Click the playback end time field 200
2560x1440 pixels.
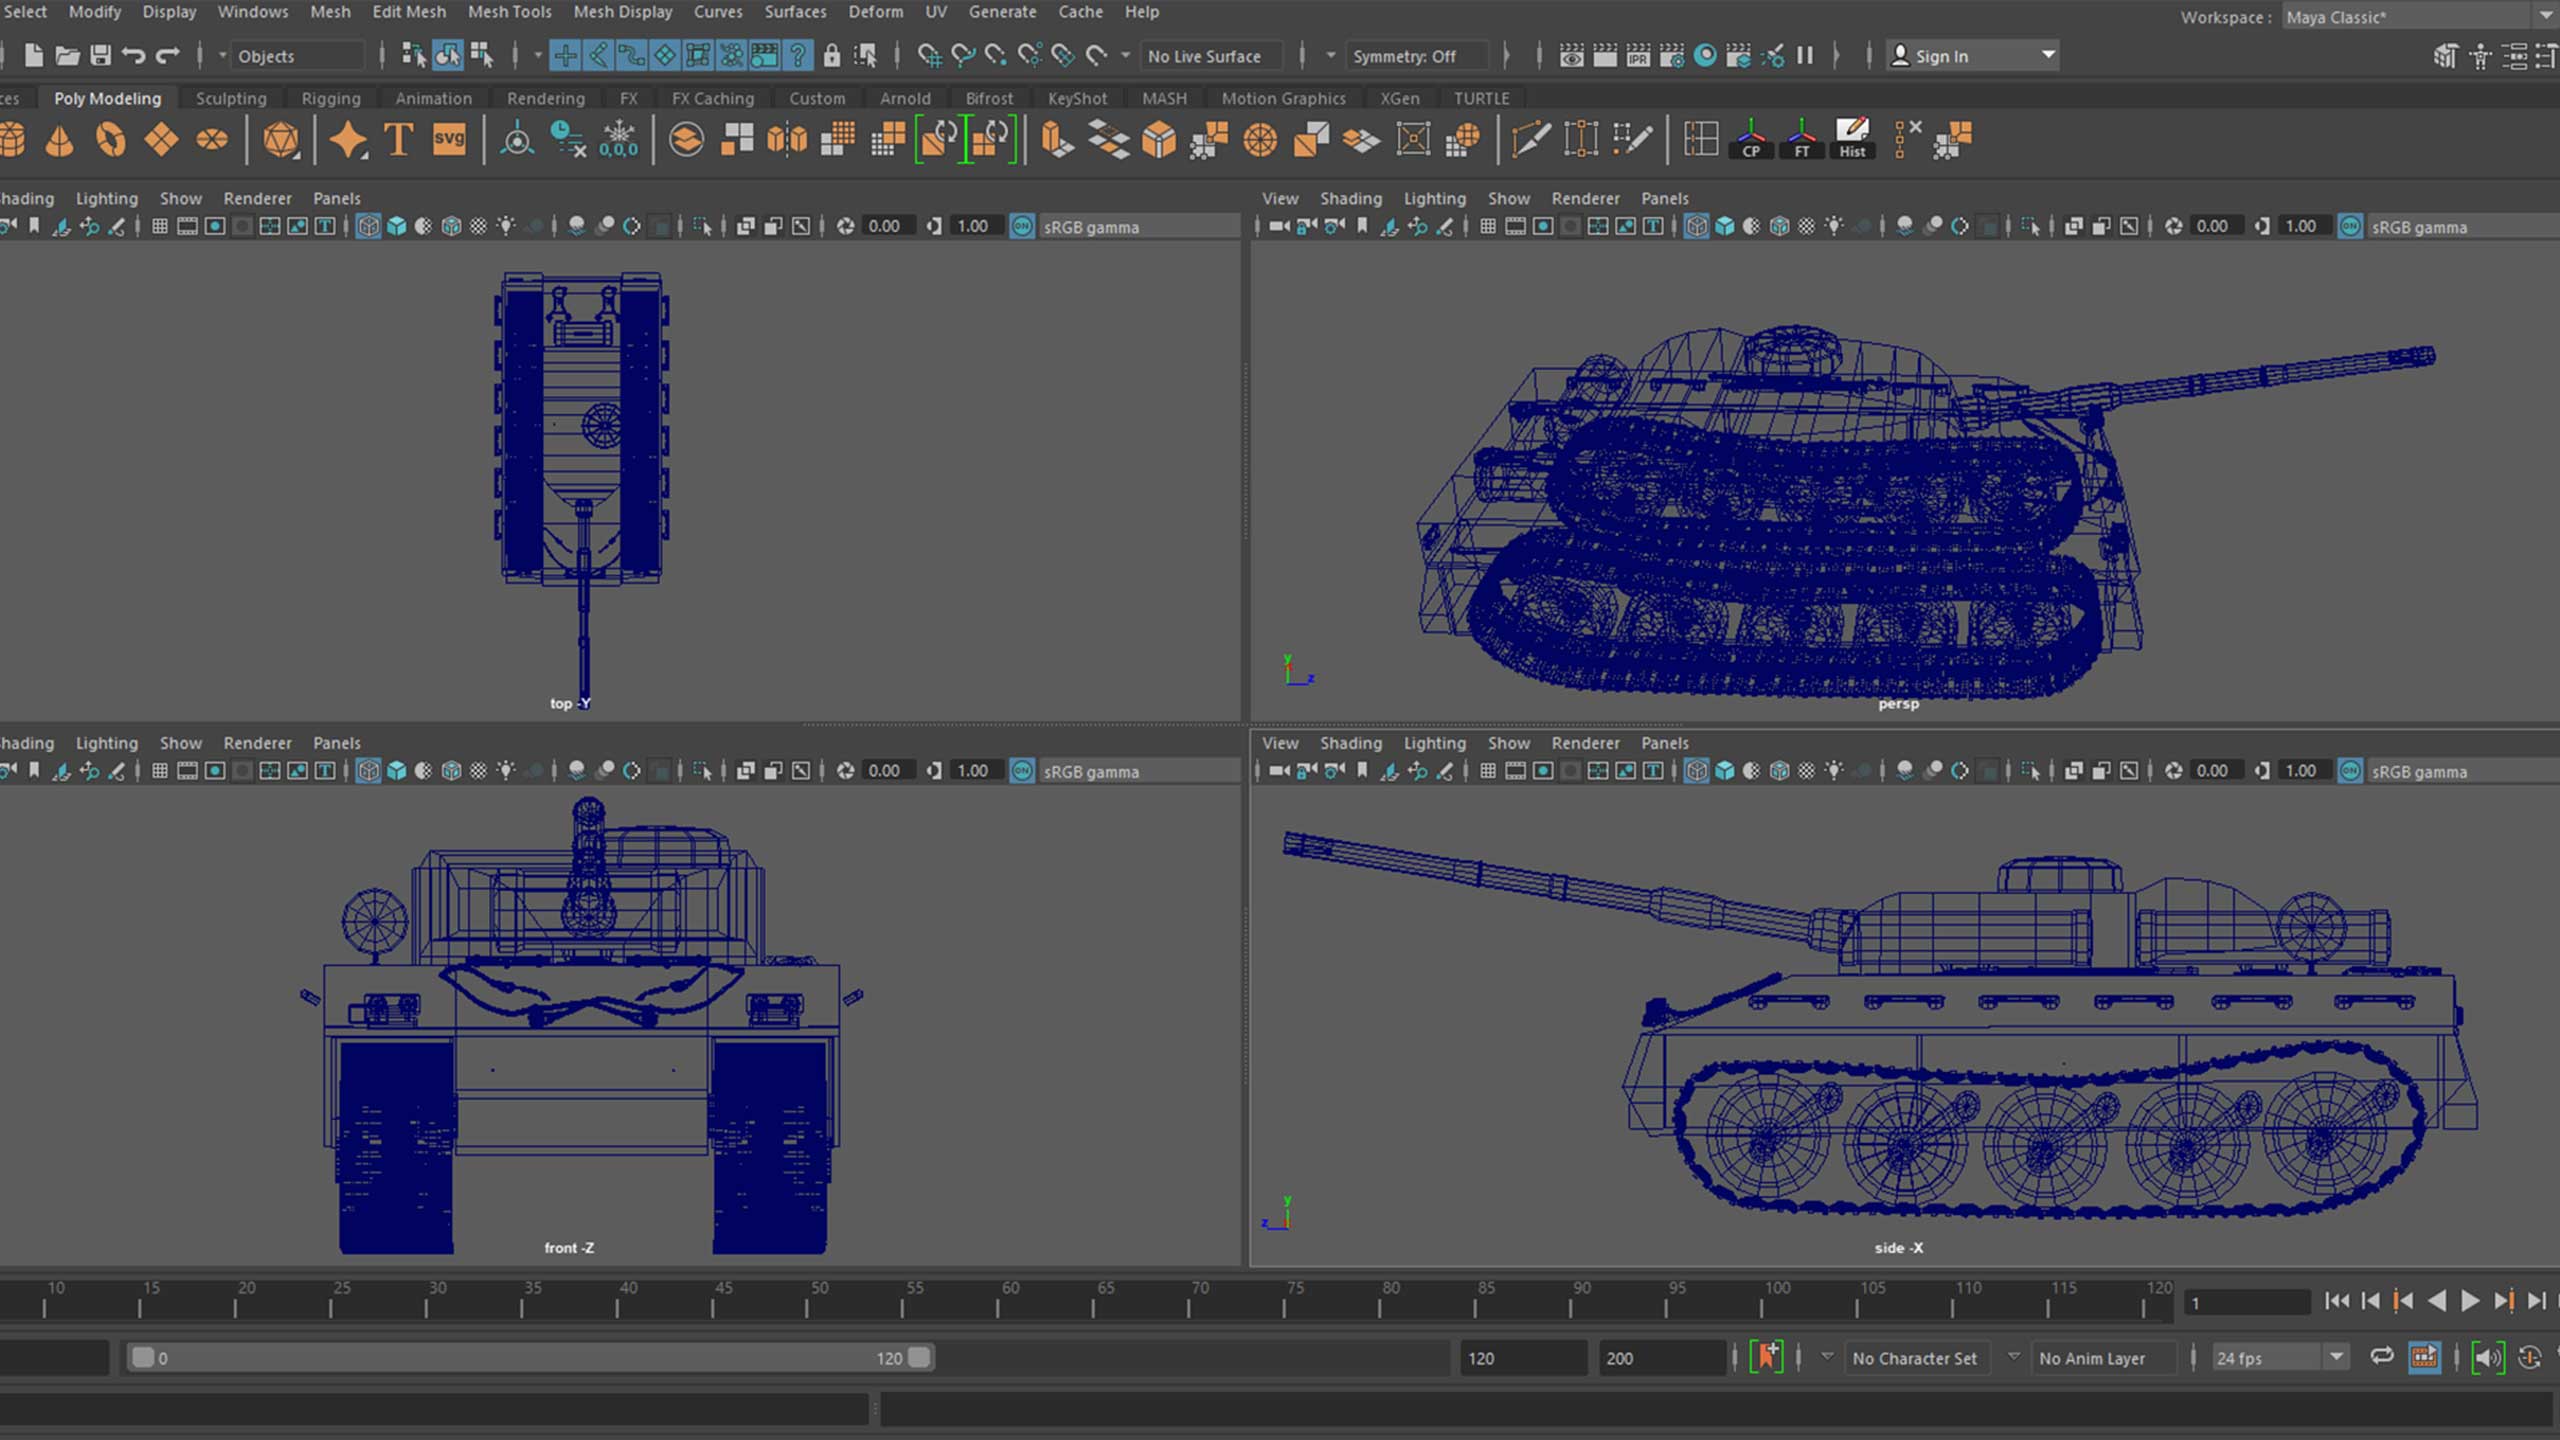click(1660, 1358)
